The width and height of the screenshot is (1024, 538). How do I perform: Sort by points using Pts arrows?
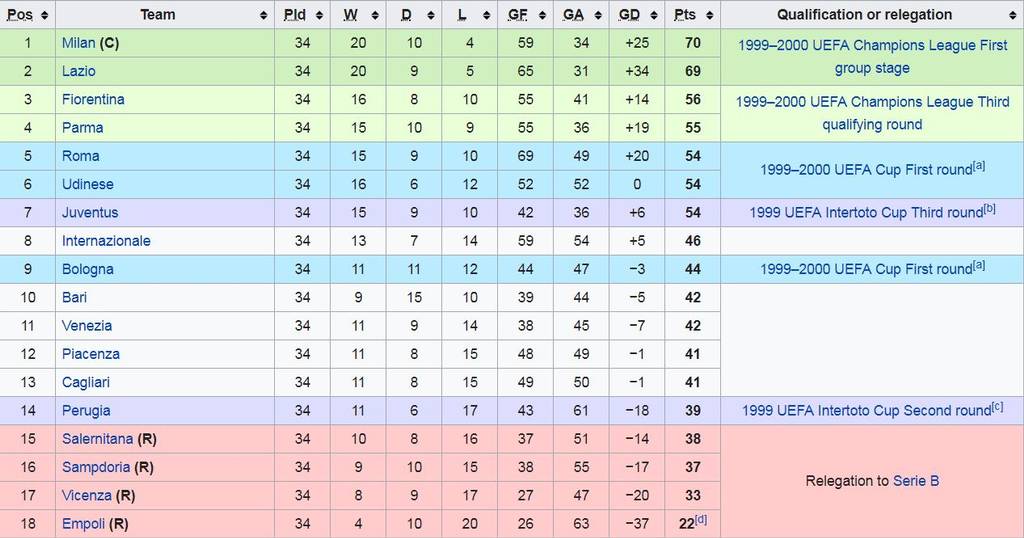coord(709,15)
